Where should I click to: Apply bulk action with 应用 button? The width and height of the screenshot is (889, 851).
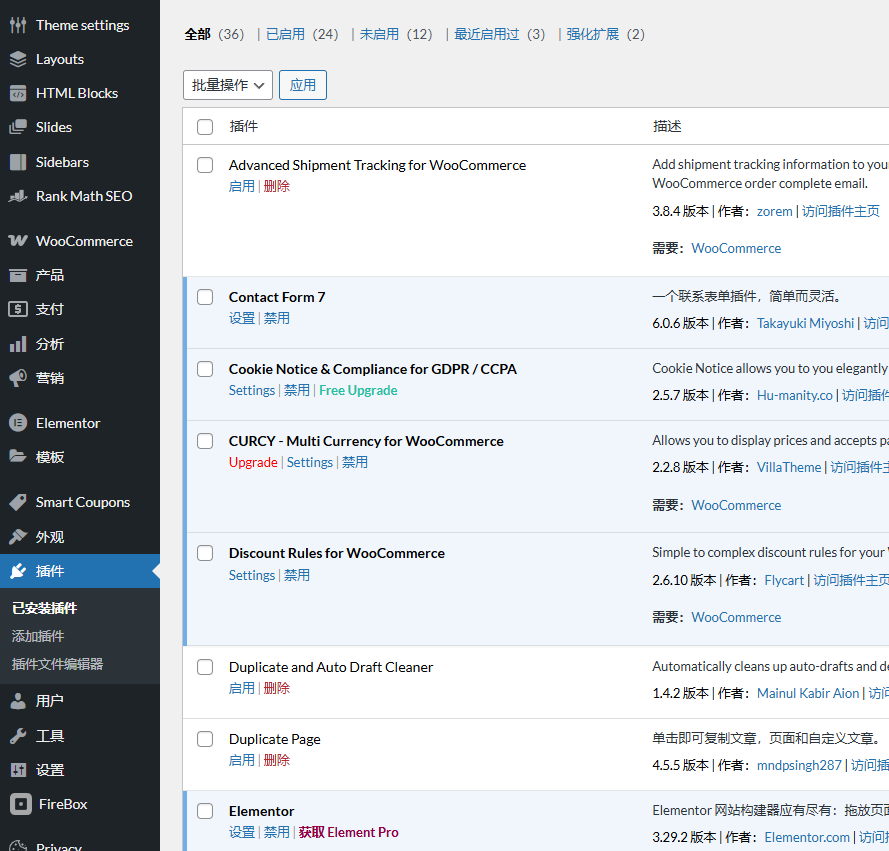click(303, 85)
